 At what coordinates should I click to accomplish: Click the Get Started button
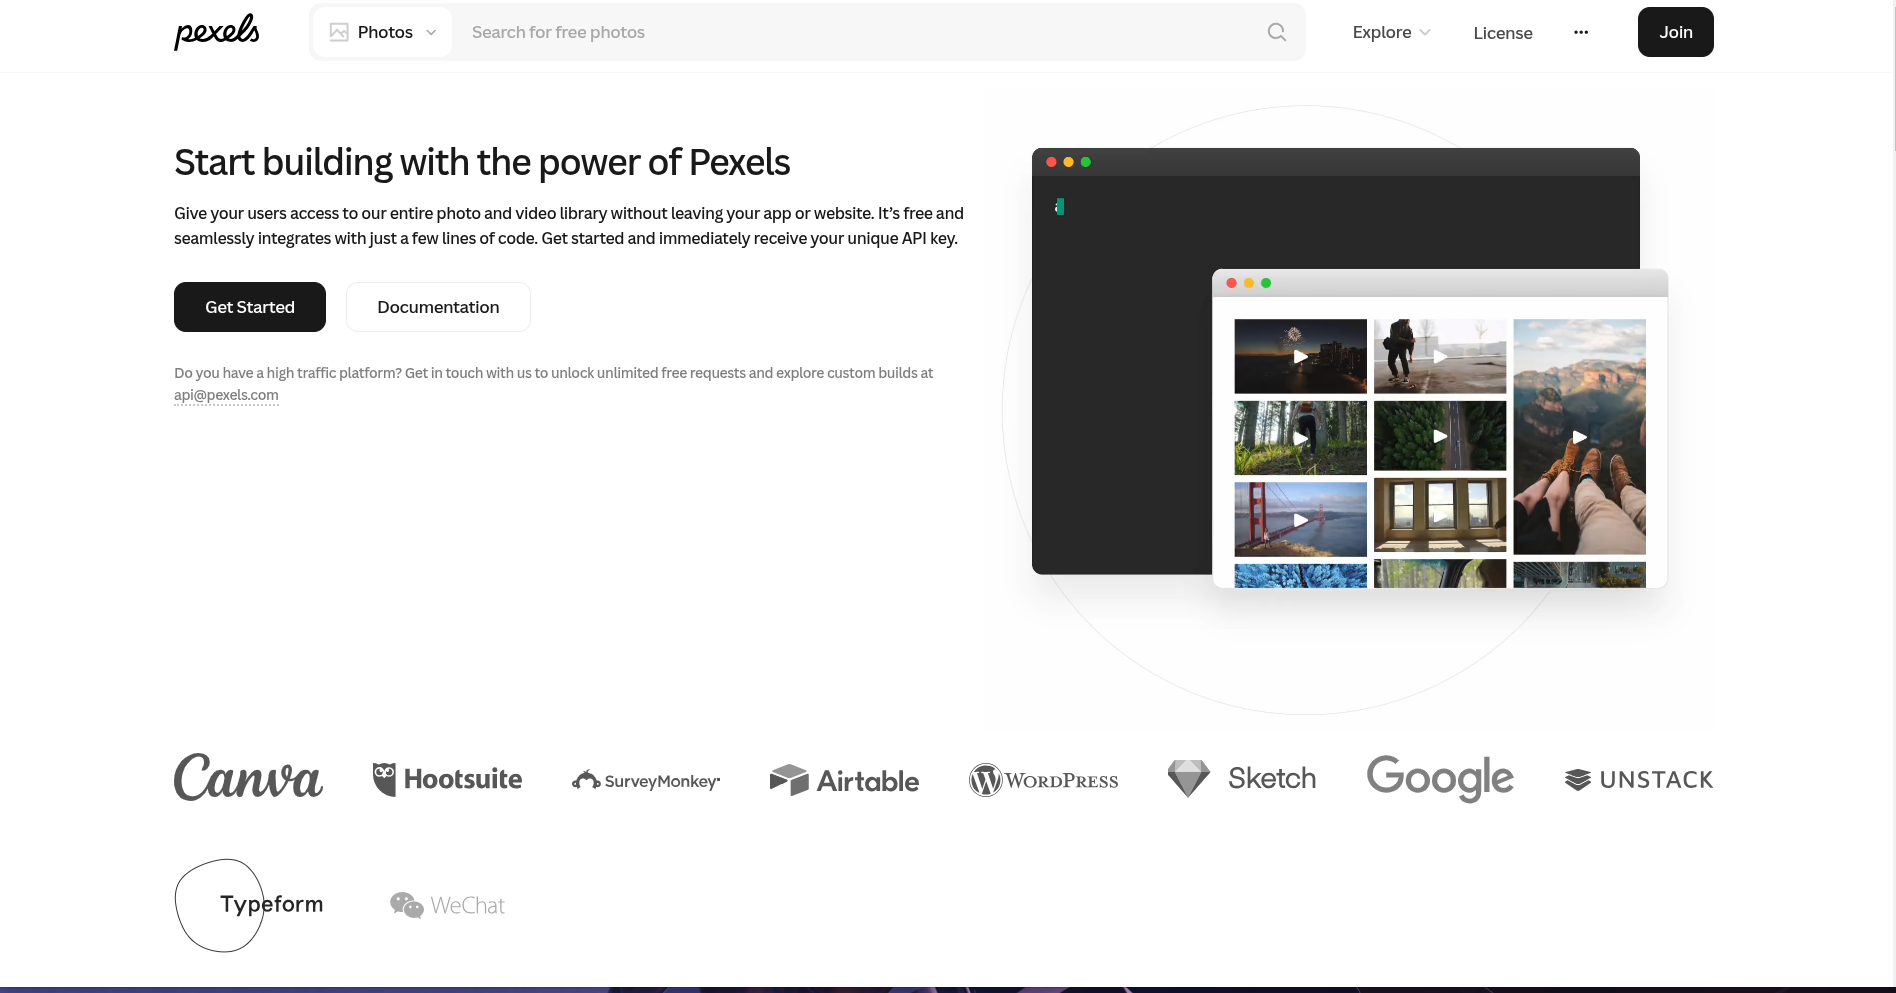coord(250,307)
